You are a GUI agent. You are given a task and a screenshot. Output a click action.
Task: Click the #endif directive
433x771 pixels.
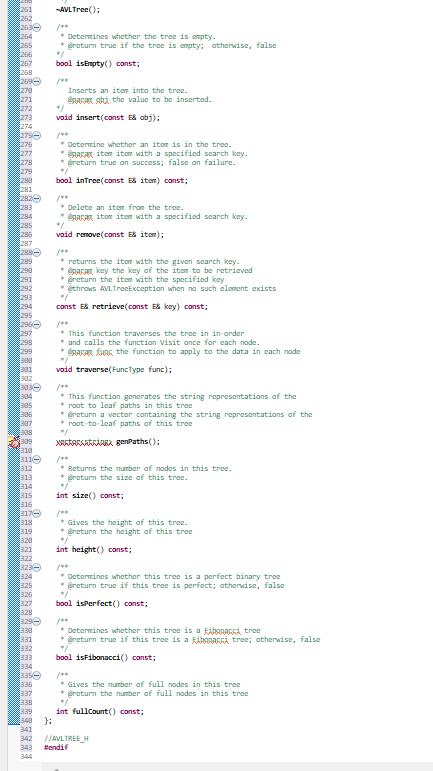tap(56, 747)
